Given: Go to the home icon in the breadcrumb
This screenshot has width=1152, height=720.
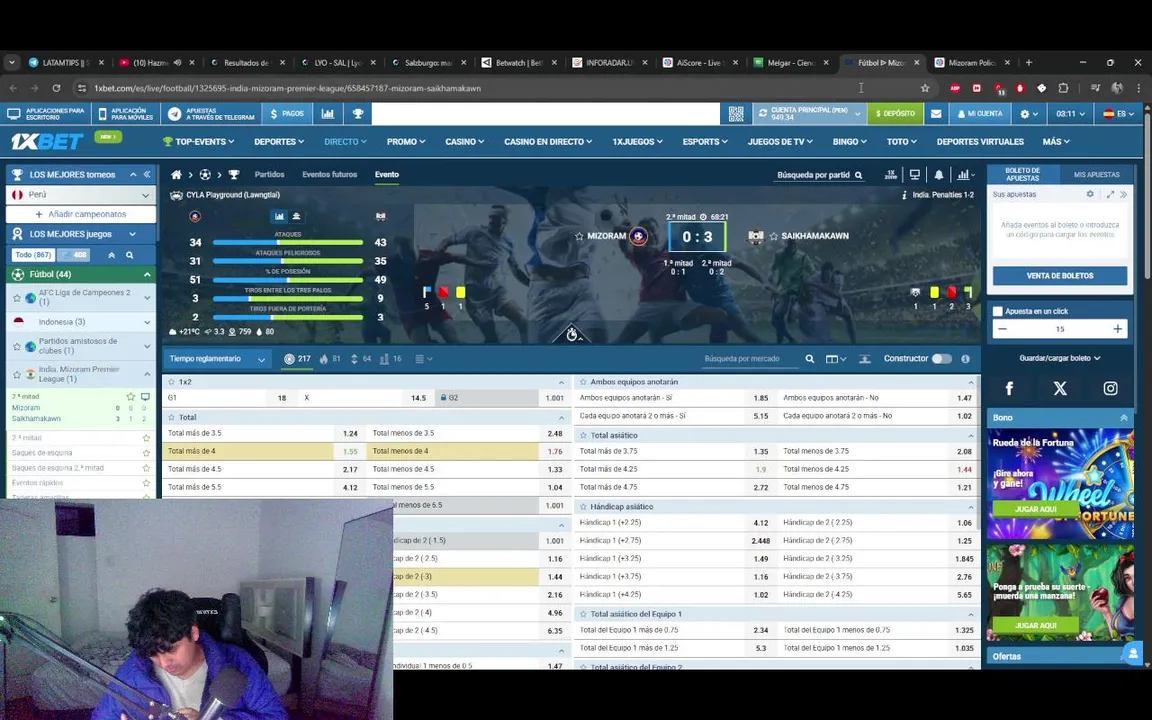Looking at the screenshot, I should tap(176, 175).
